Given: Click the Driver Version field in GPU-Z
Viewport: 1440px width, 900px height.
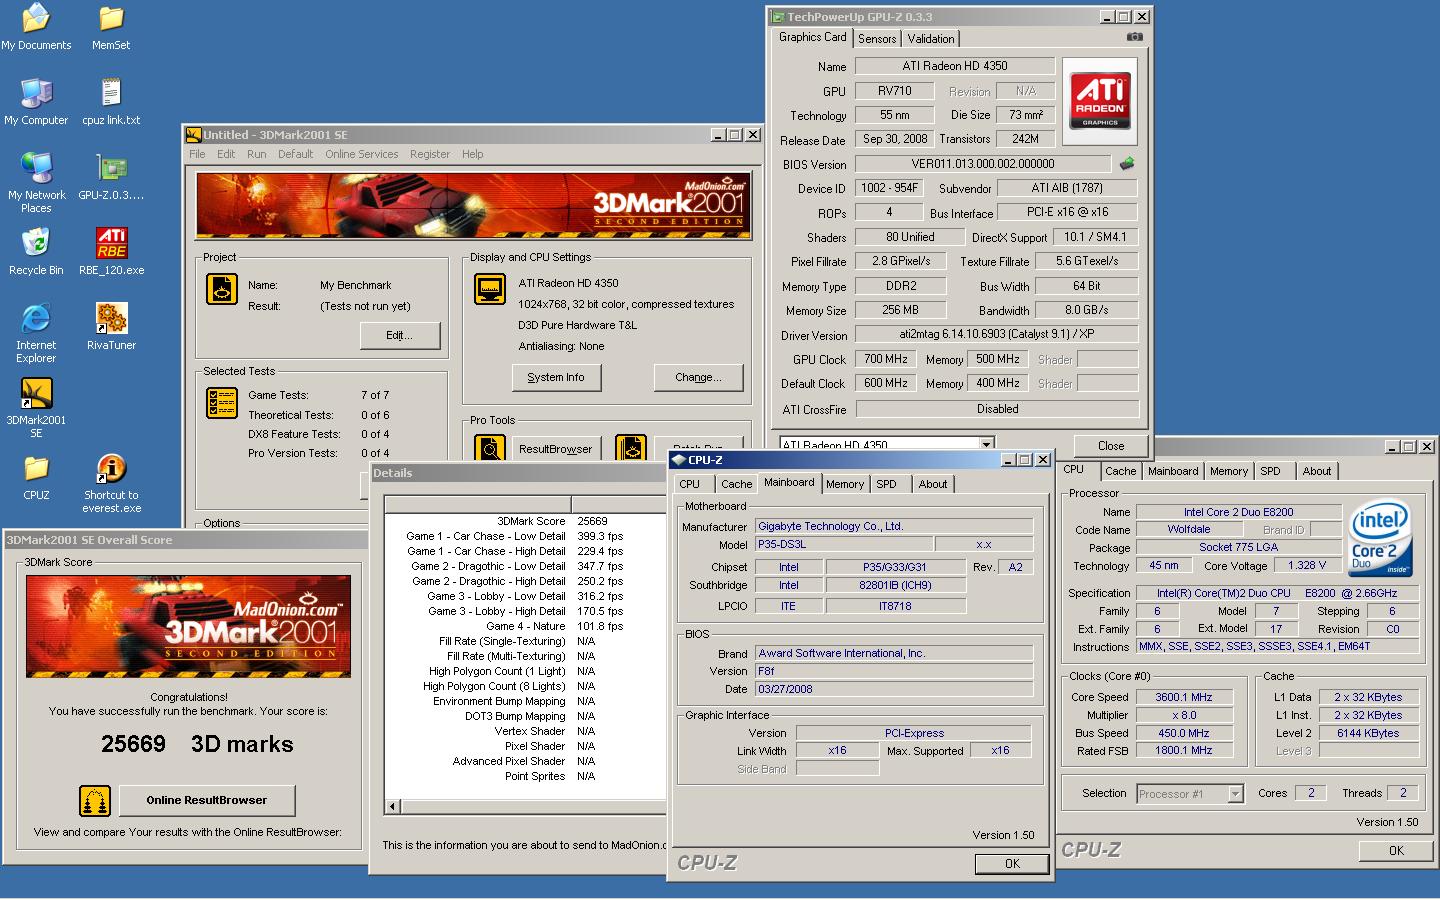Looking at the screenshot, I should coord(996,334).
